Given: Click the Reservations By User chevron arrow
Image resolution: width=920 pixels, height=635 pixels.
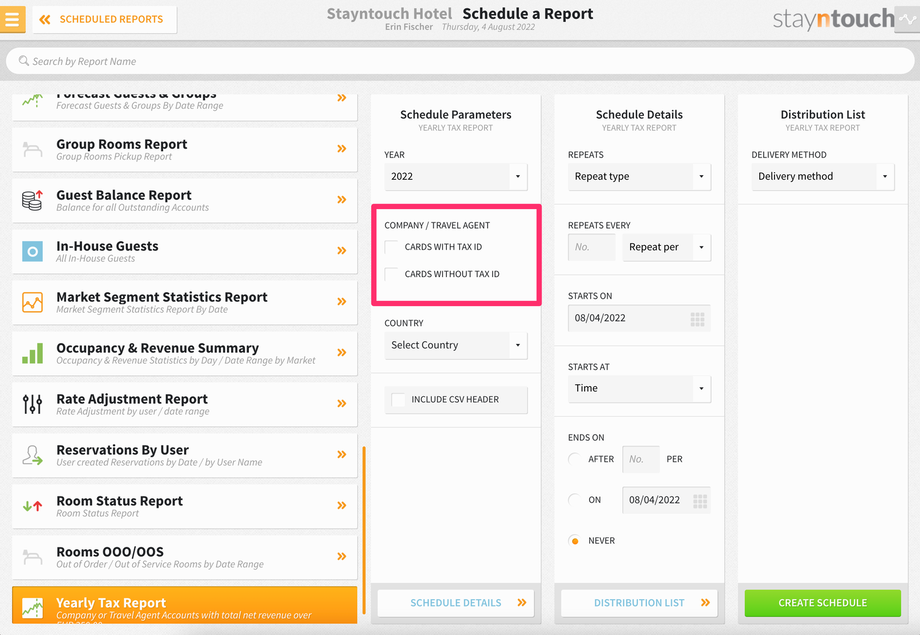Looking at the screenshot, I should point(341,454).
